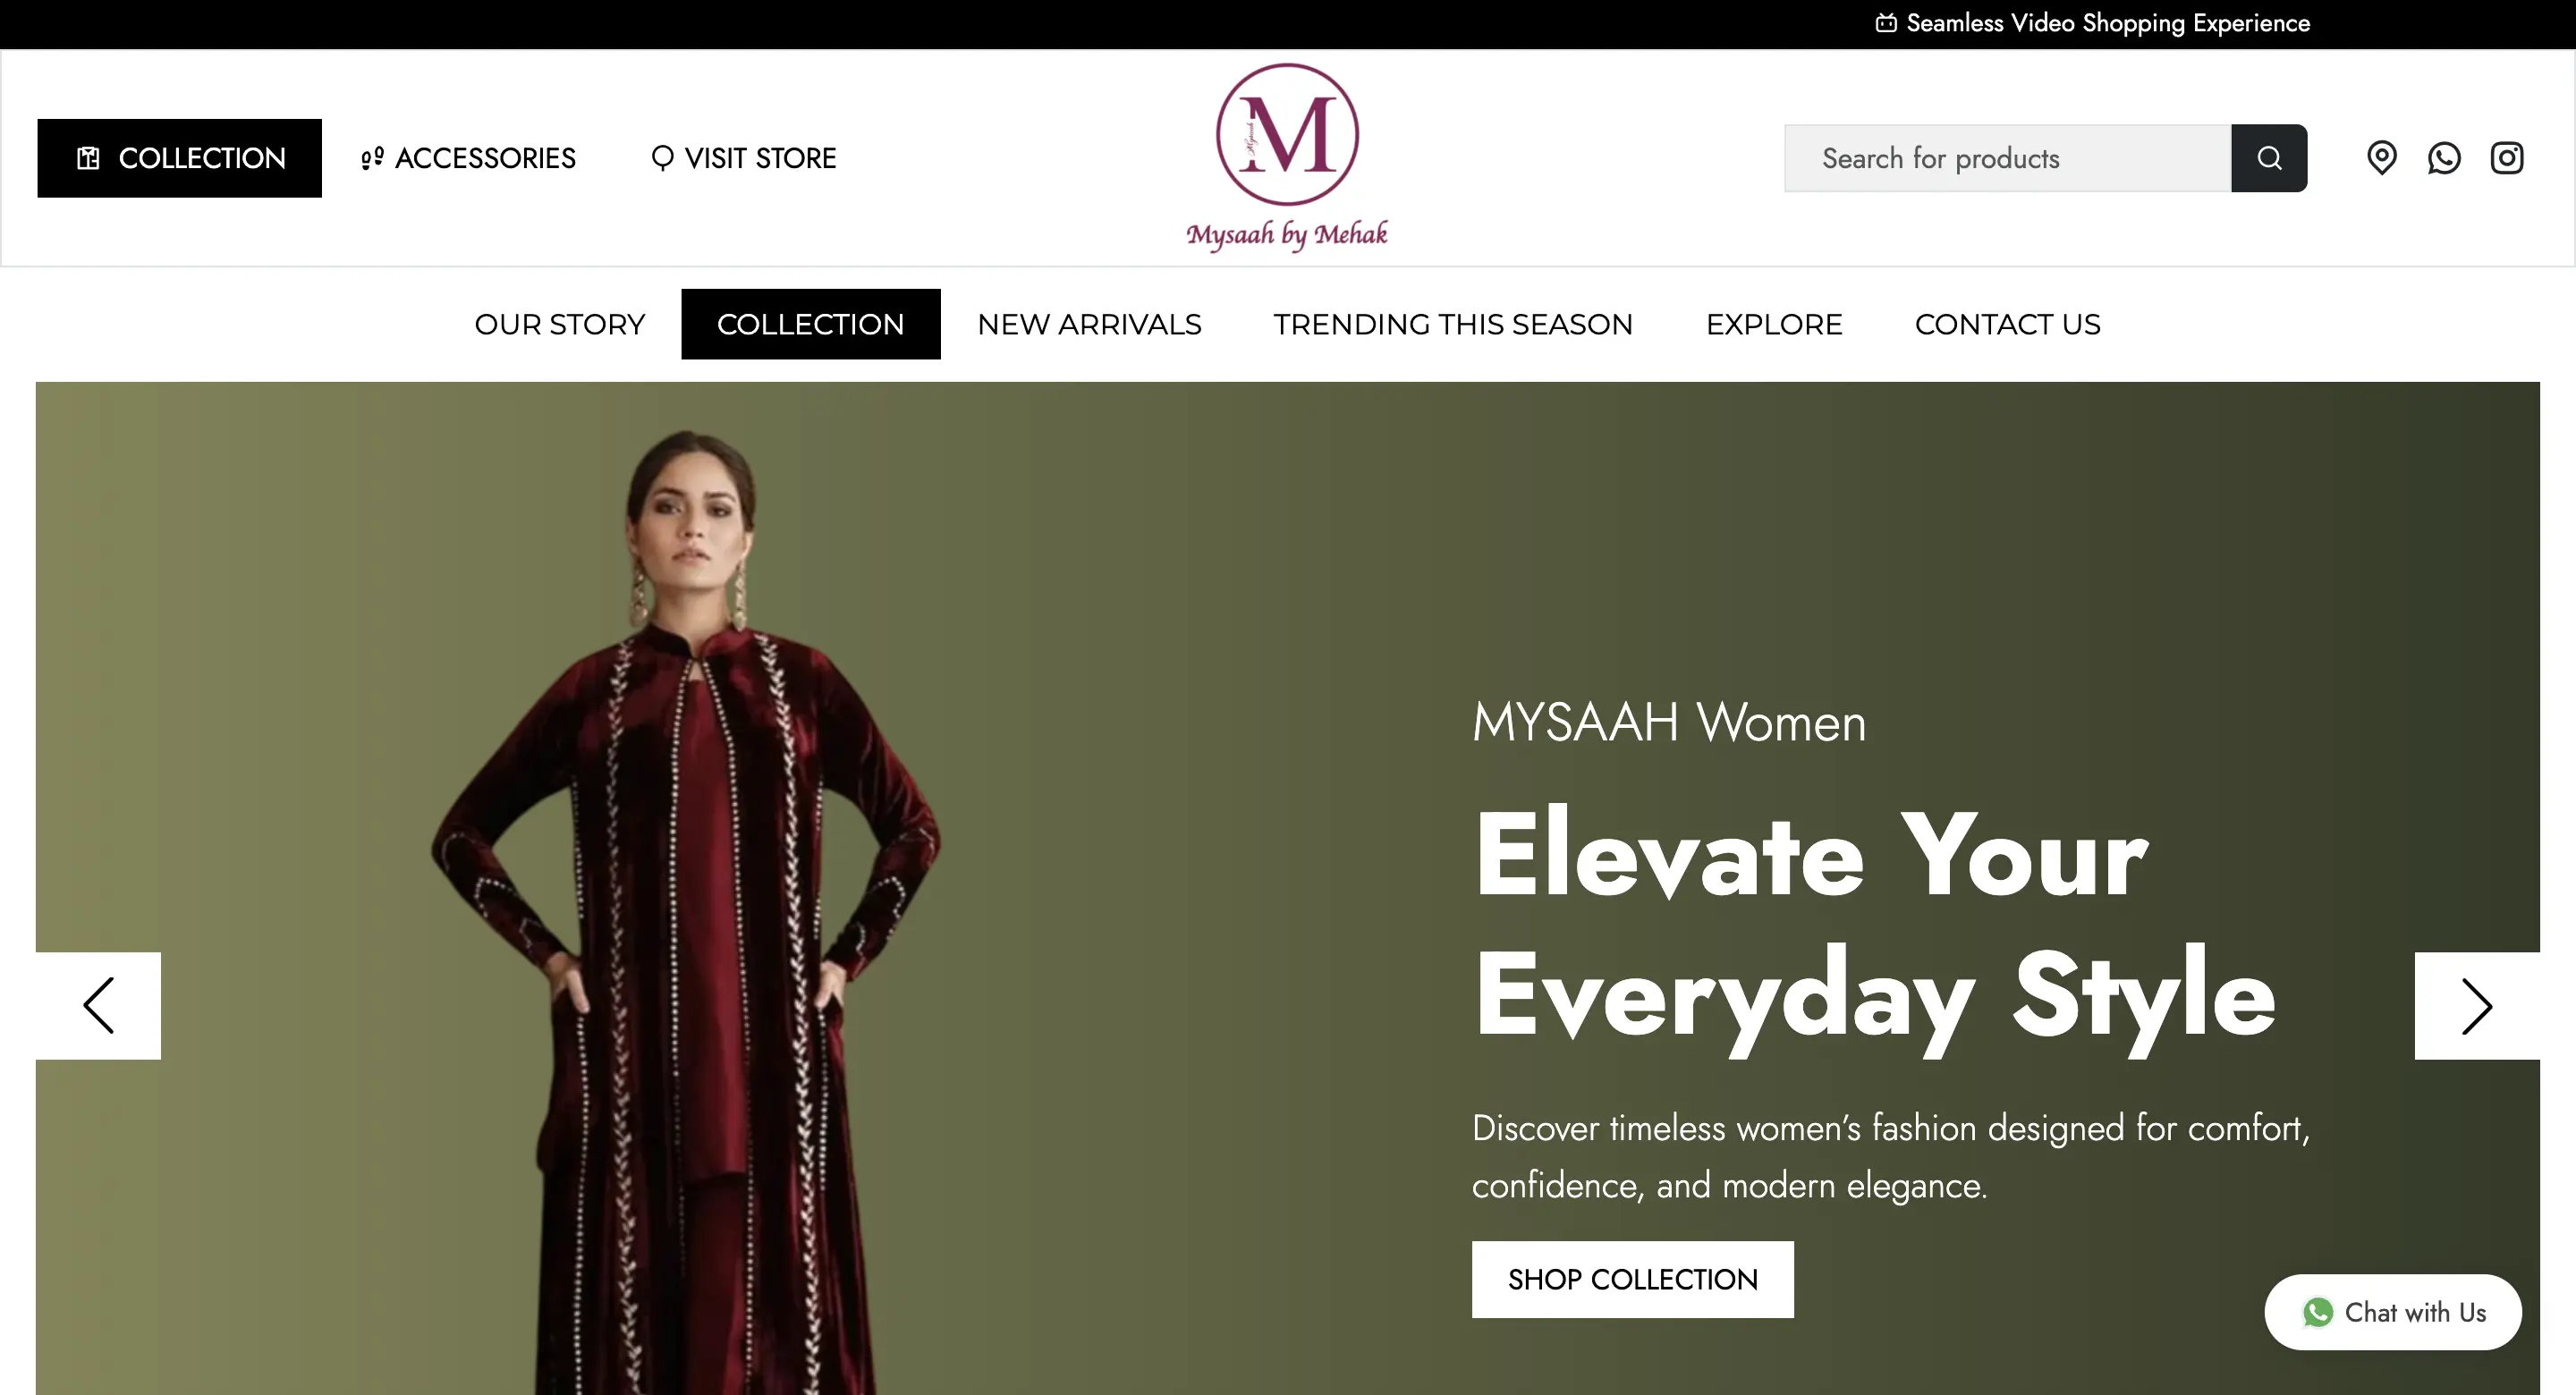Select the NEW ARRIVALS menu item
This screenshot has width=2576, height=1395.
pos(1089,324)
